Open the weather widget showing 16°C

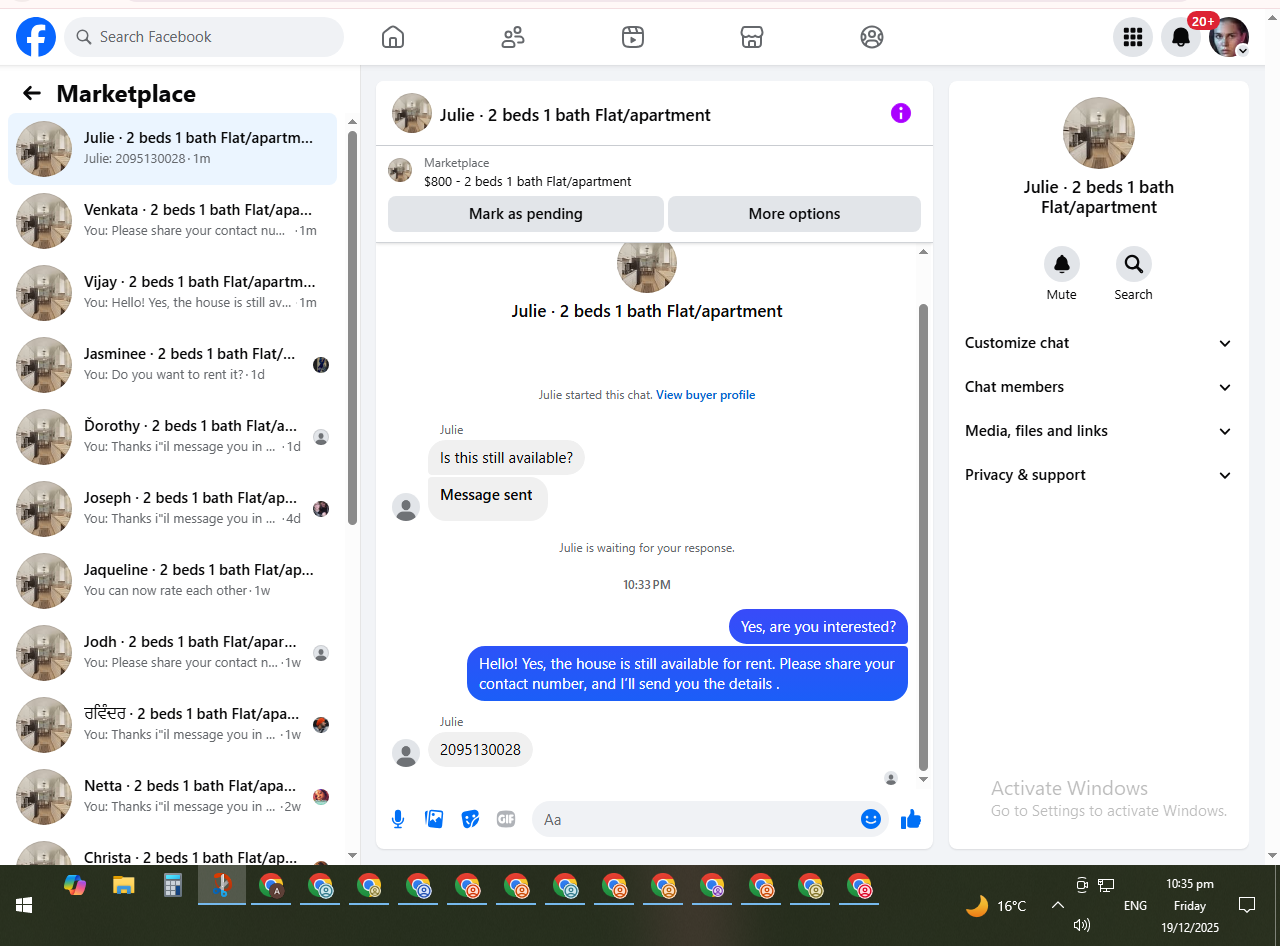[996, 906]
